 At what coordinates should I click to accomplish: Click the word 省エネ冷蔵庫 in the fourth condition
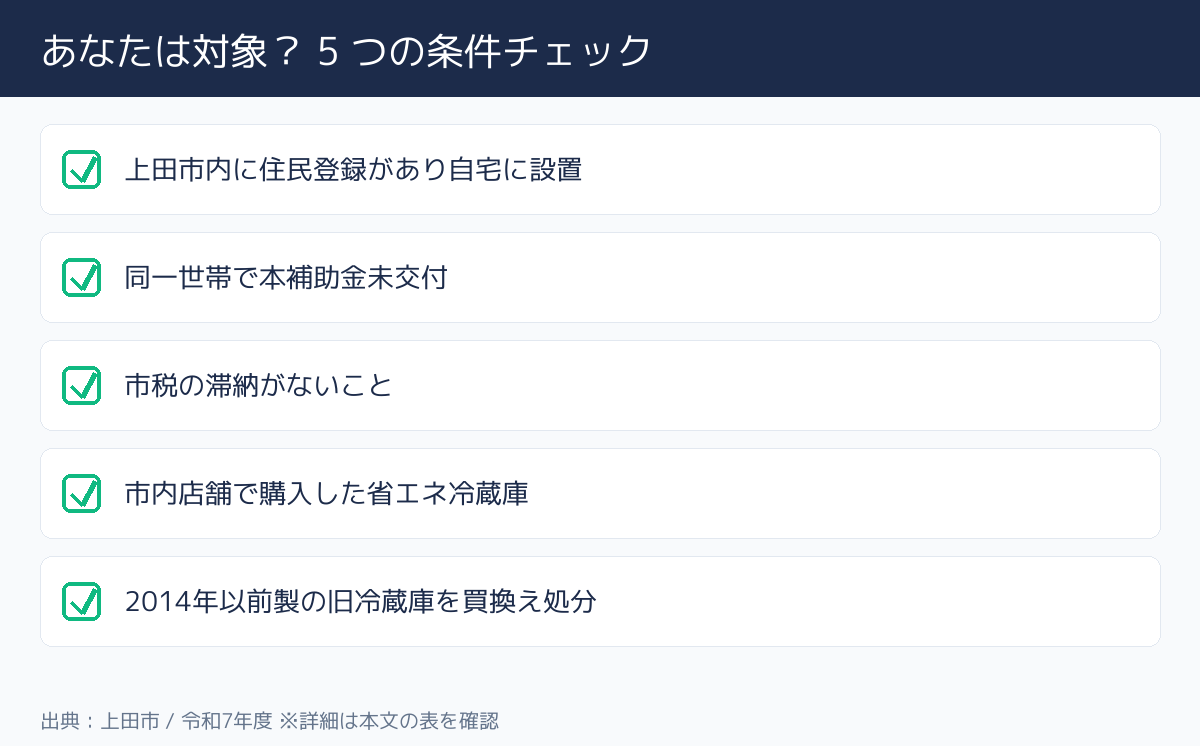(448, 494)
